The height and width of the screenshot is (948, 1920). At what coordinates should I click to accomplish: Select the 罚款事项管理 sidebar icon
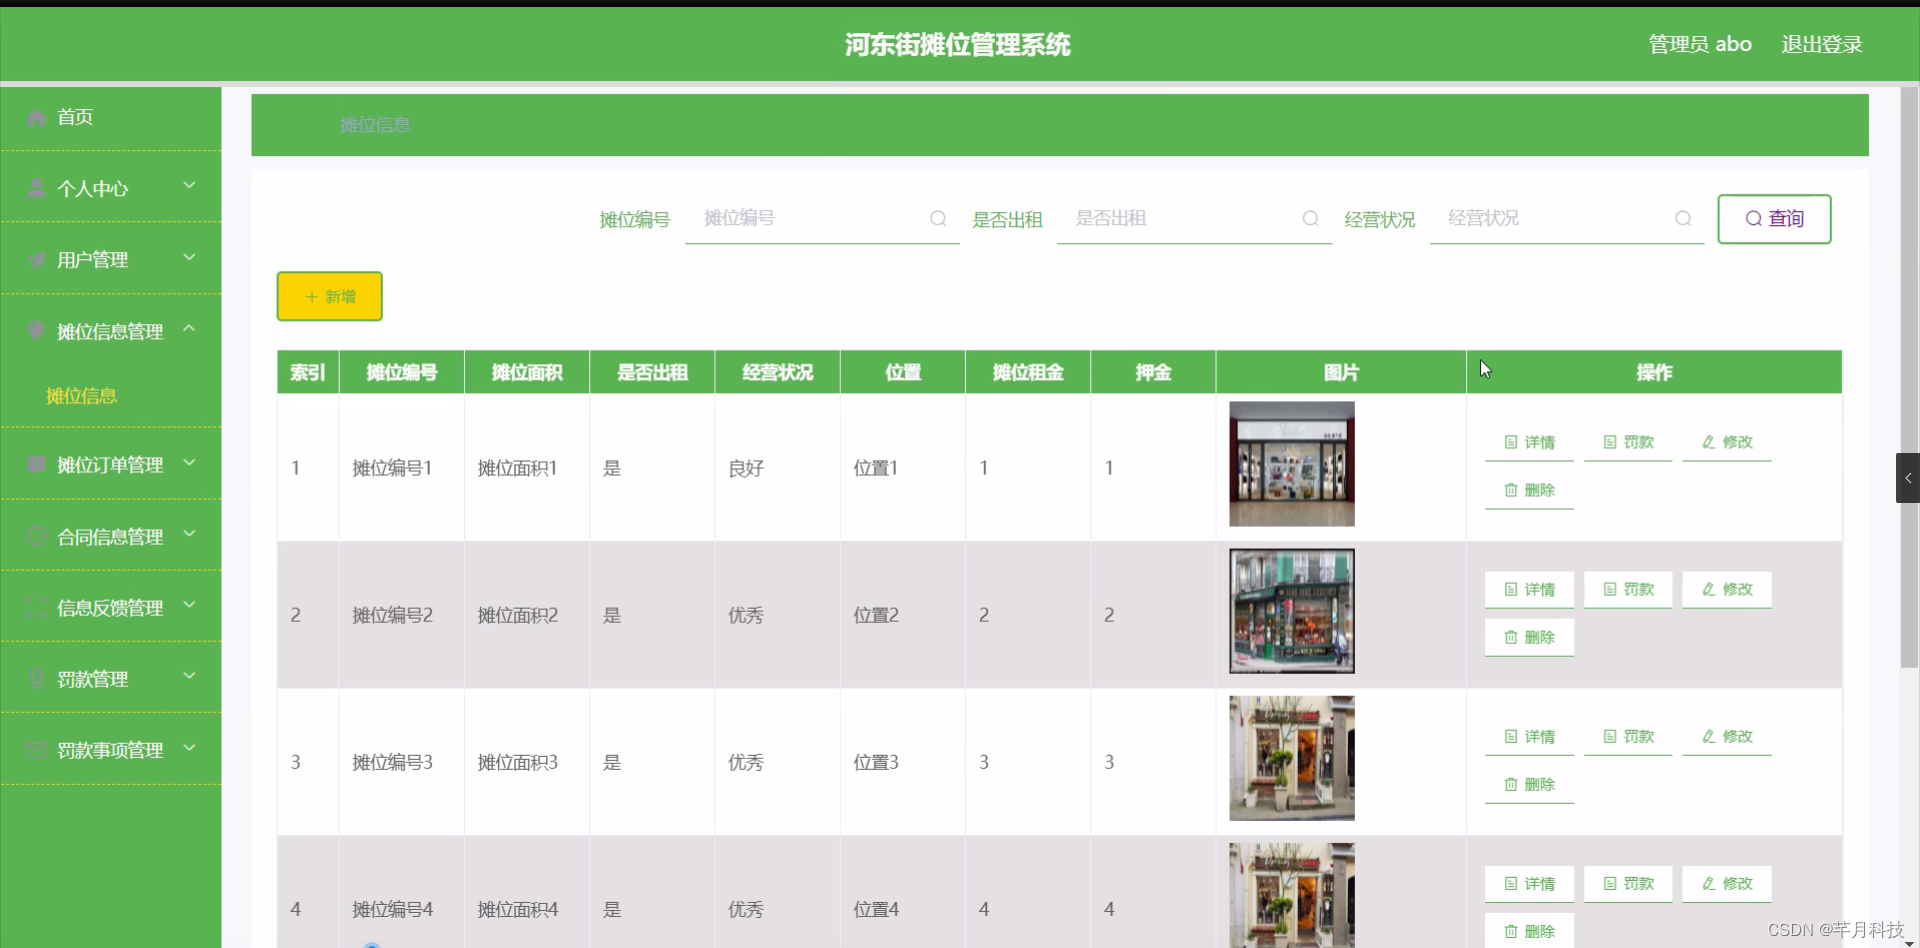pyautogui.click(x=35, y=750)
